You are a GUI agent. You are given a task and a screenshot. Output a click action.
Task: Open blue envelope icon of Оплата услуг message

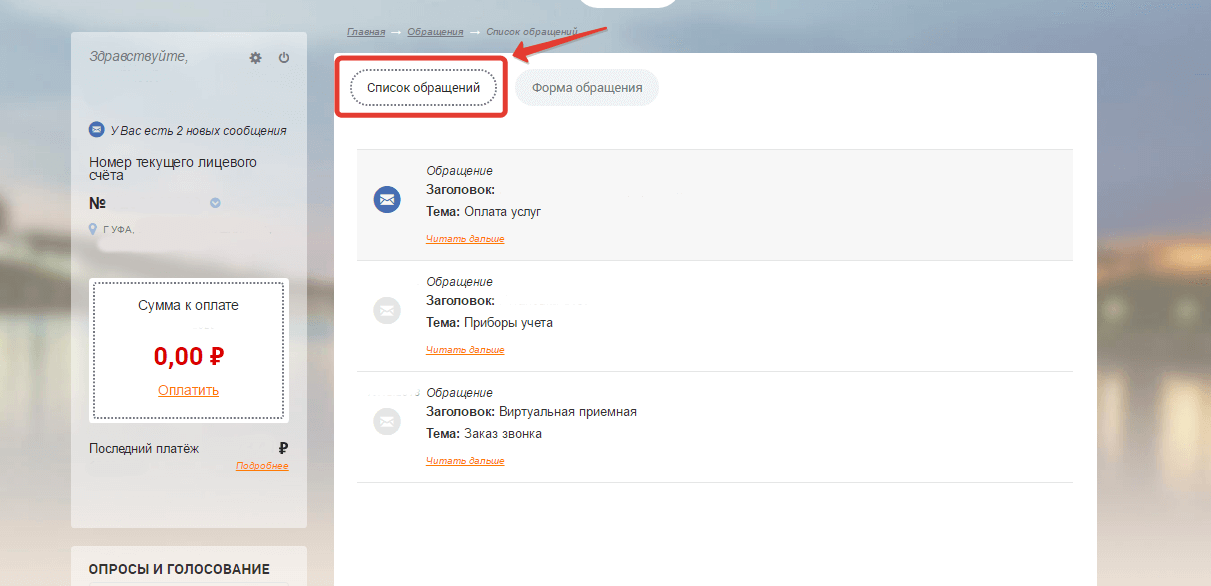click(387, 199)
